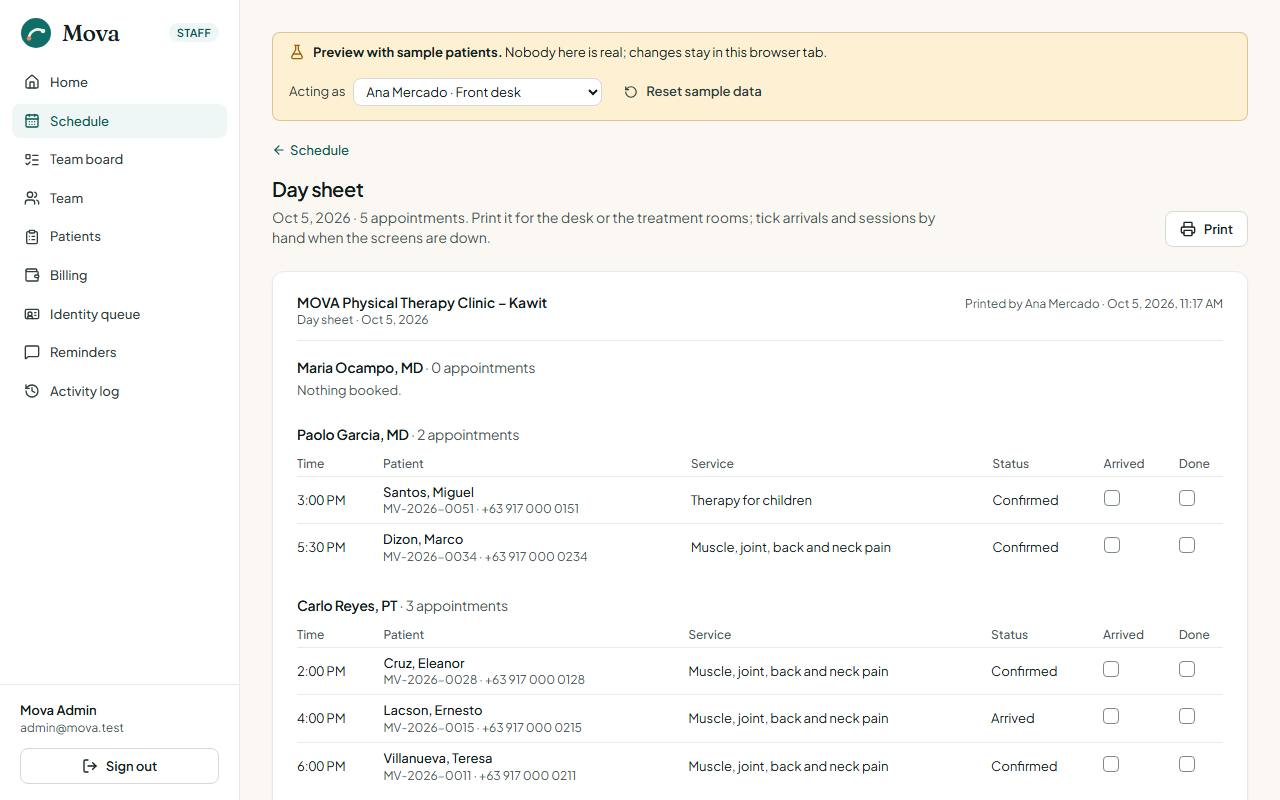The image size is (1280, 800).
Task: Tick Arrived for Lacson, Ernesto
Action: pos(1111,716)
